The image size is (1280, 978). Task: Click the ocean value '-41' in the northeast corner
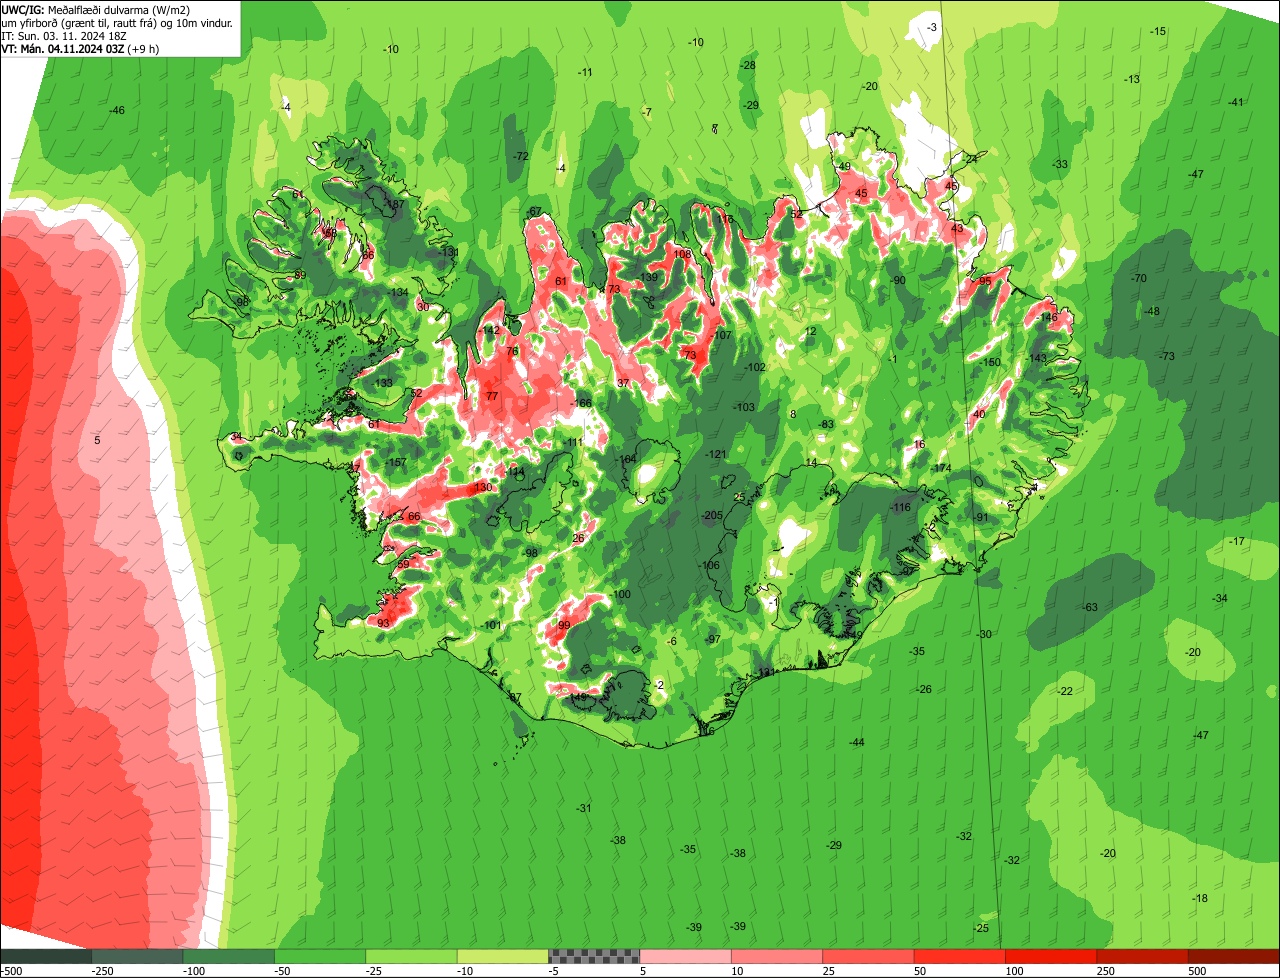point(1236,102)
